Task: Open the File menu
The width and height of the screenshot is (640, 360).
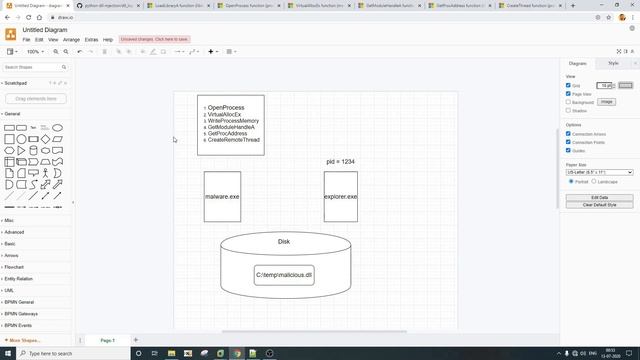Action: click(26, 40)
